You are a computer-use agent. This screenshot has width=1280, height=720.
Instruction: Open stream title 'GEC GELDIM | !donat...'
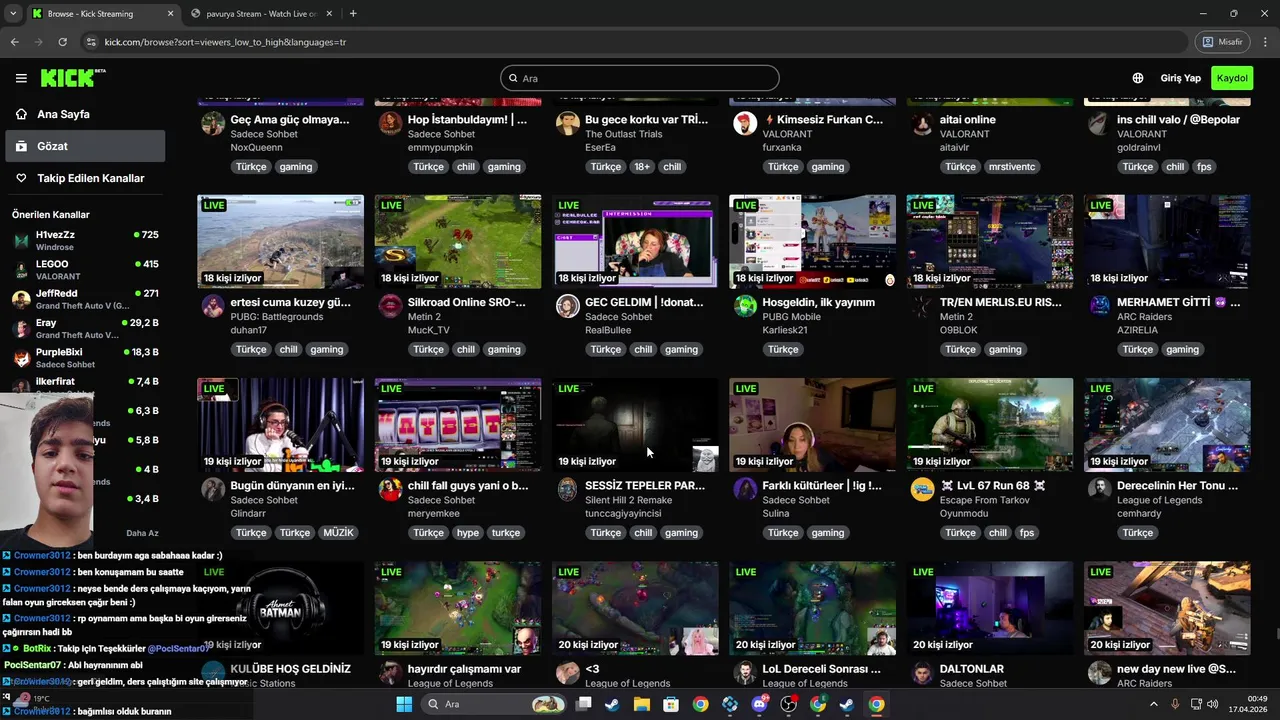point(644,302)
